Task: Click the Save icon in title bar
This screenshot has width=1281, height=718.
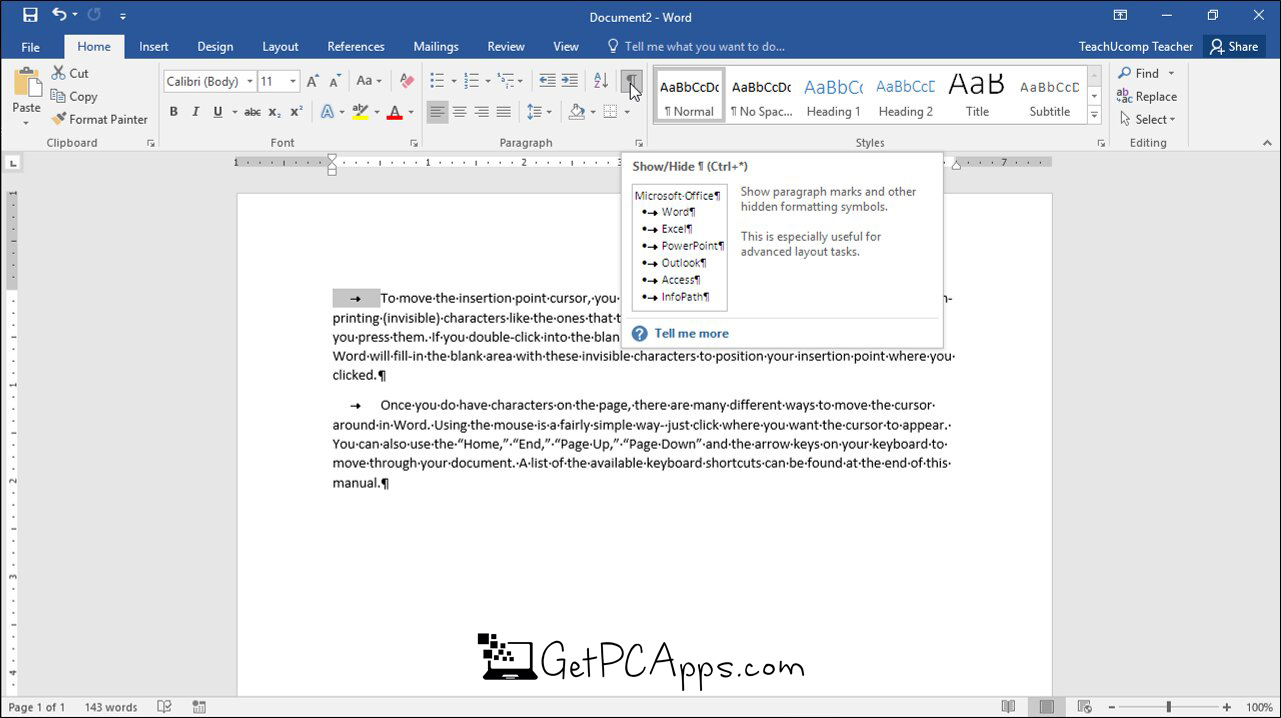Action: (x=30, y=15)
